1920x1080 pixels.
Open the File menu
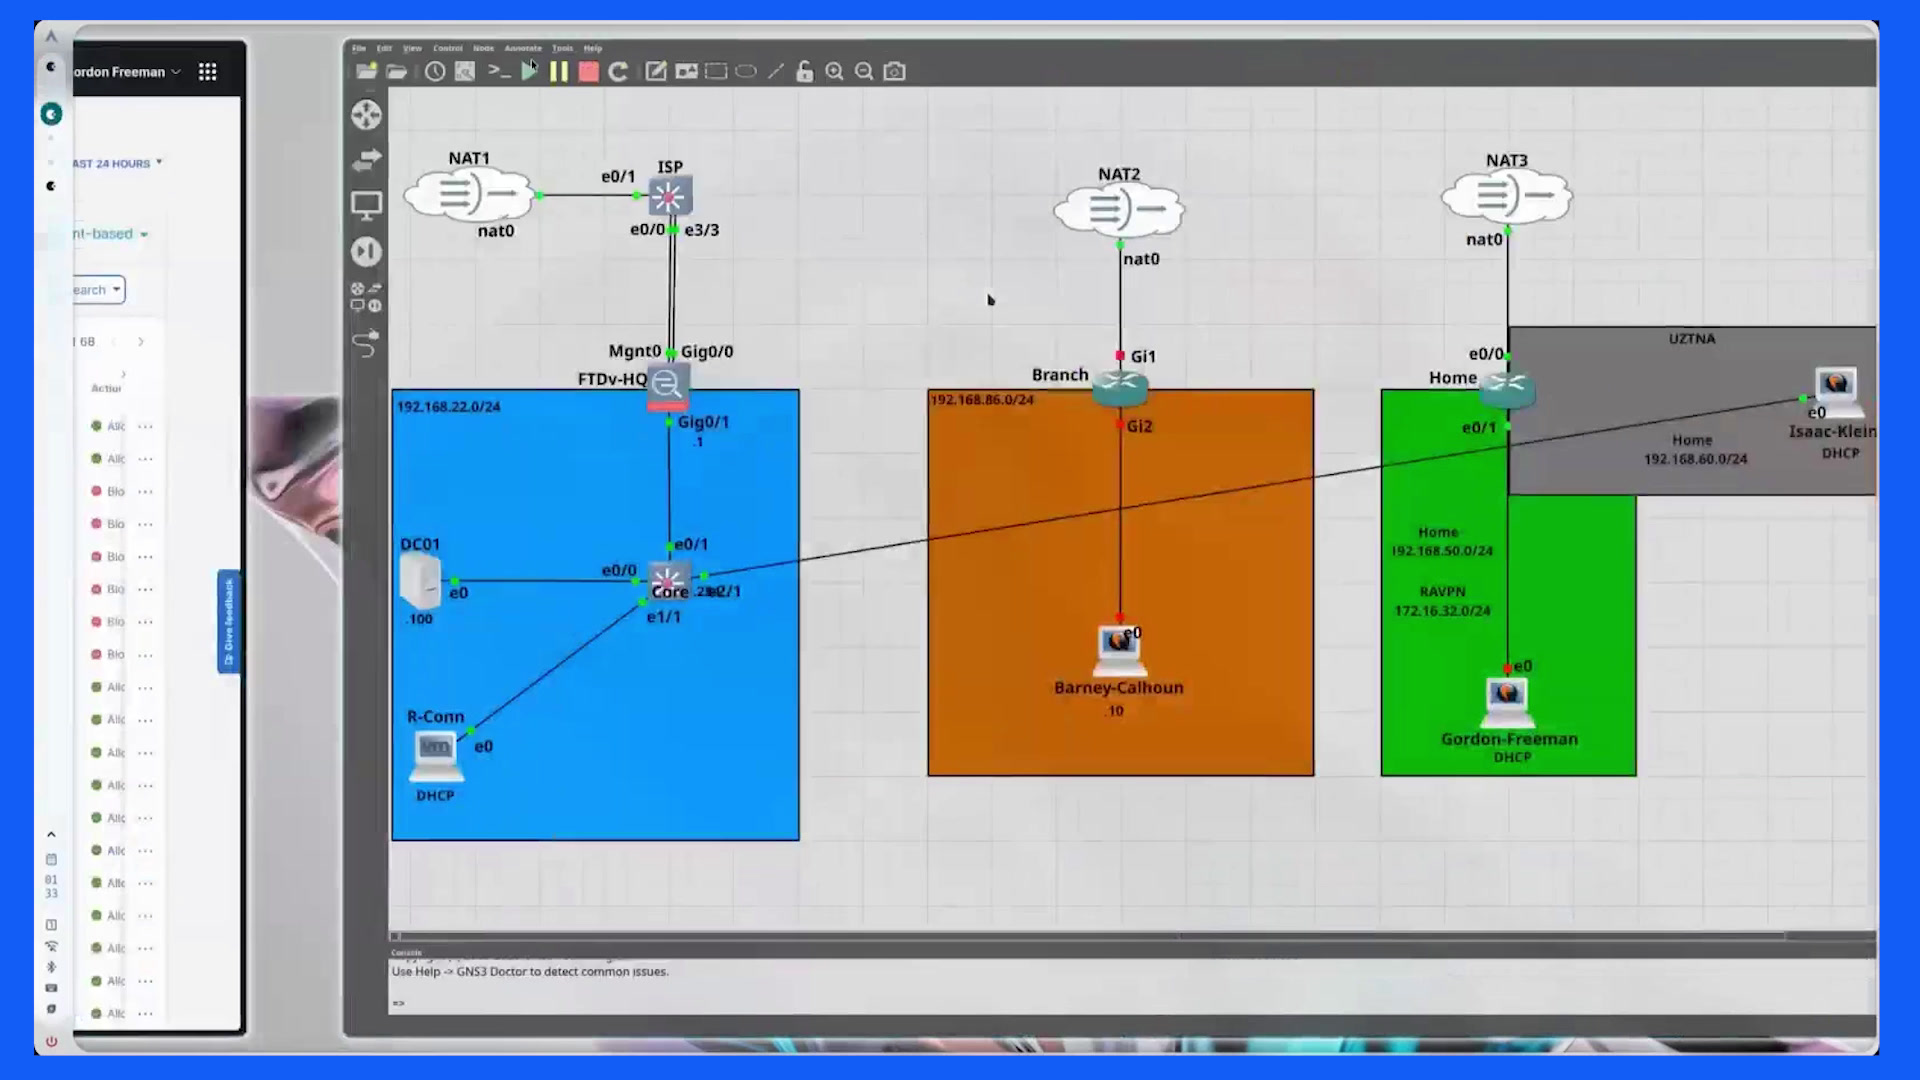(x=358, y=48)
